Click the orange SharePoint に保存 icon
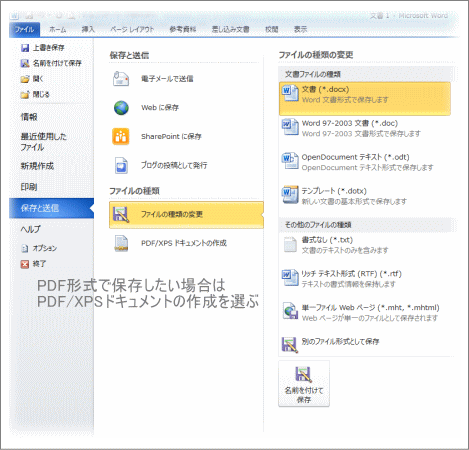Viewport: 469px width, 450px height. pos(121,136)
